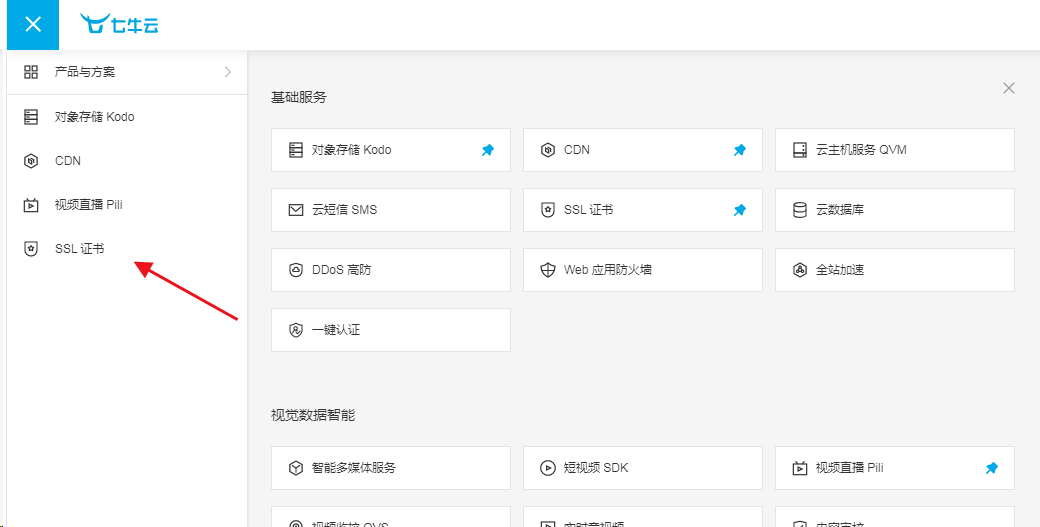1040x527 pixels.
Task: Click the 基础服务 section heading
Action: tap(299, 97)
